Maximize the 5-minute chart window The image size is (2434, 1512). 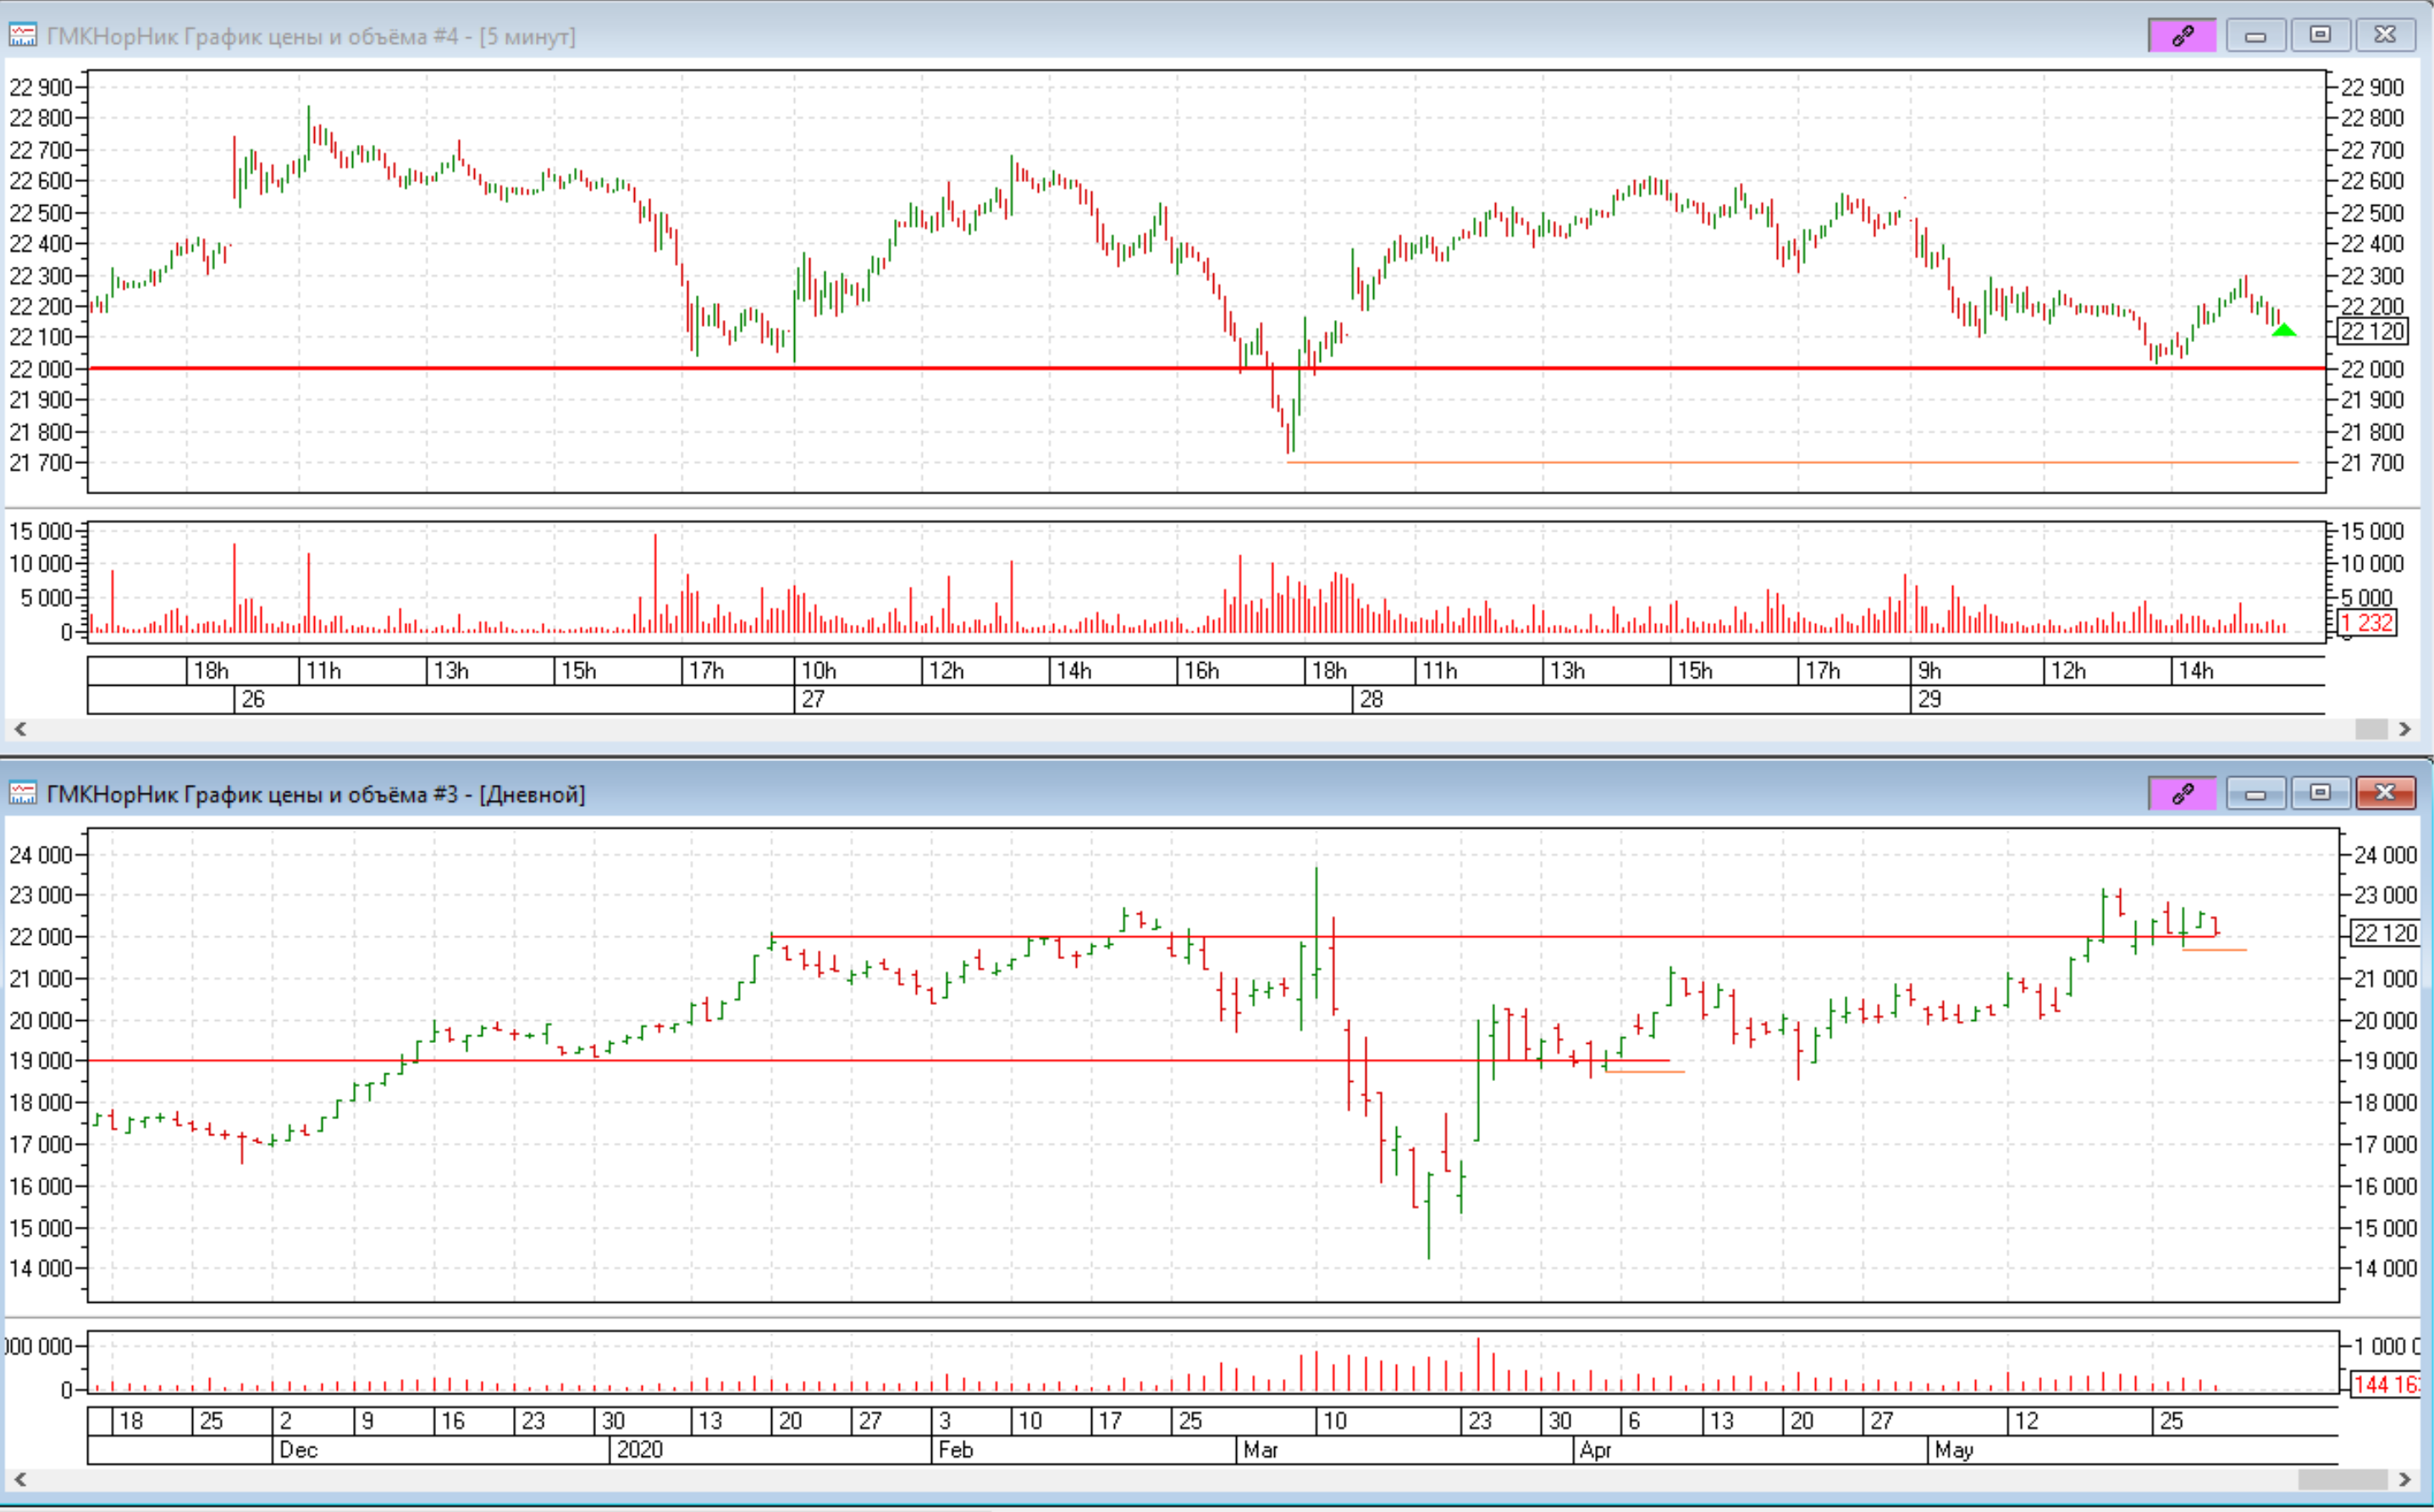tap(2320, 35)
